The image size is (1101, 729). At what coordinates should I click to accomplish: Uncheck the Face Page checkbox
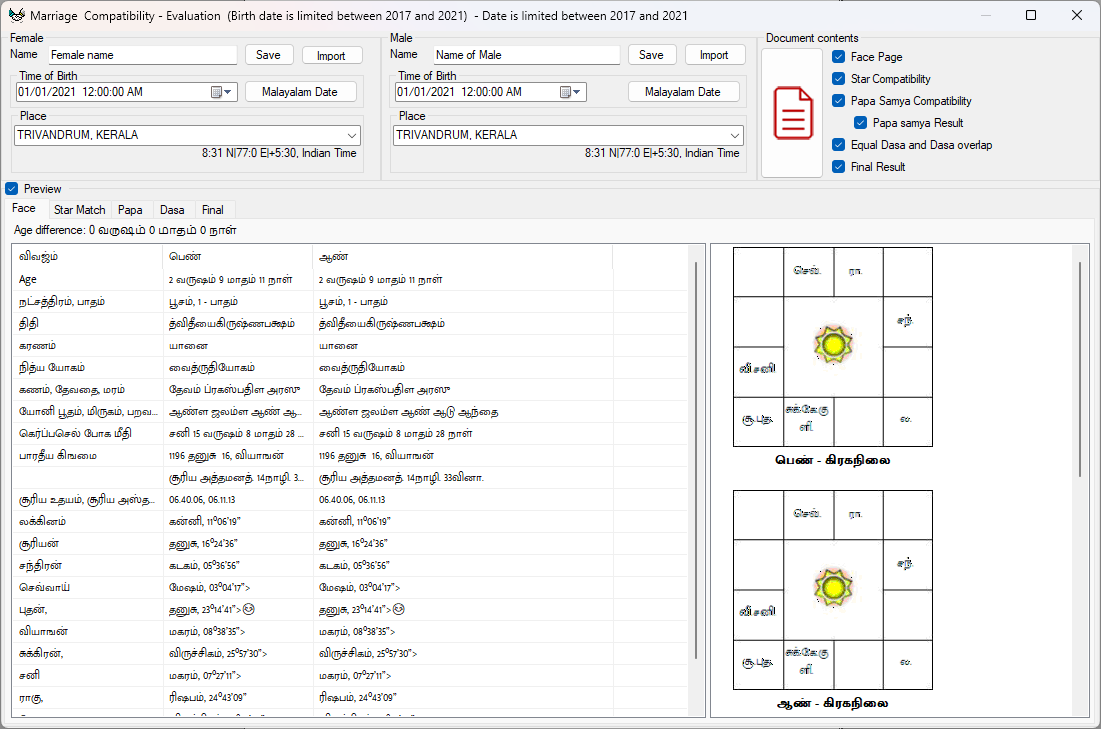point(838,57)
